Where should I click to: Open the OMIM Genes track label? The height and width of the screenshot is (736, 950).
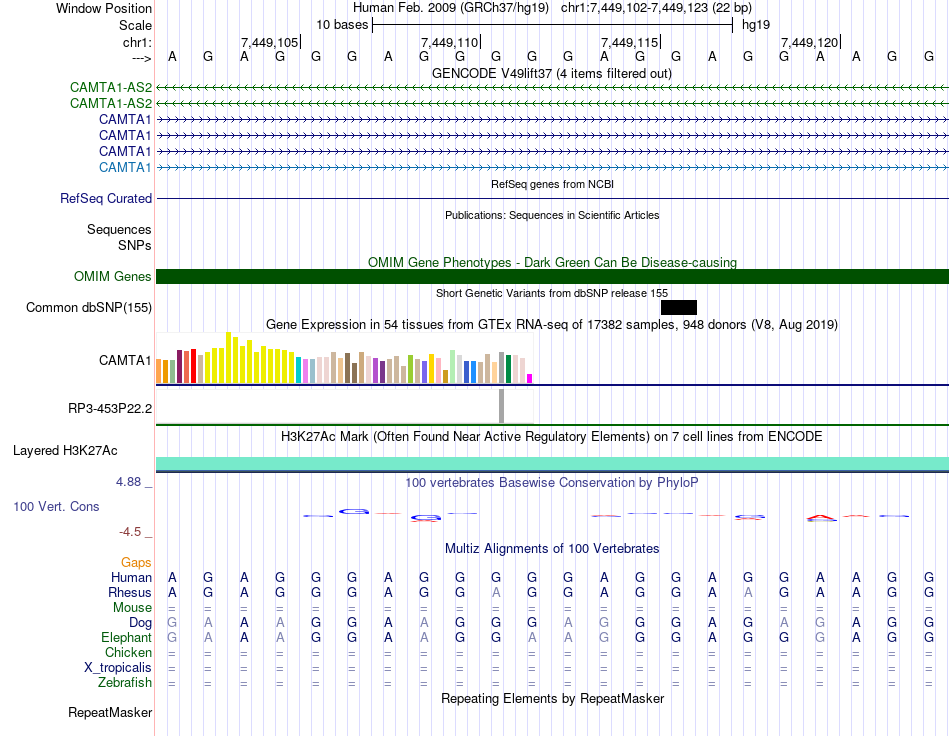coord(113,277)
